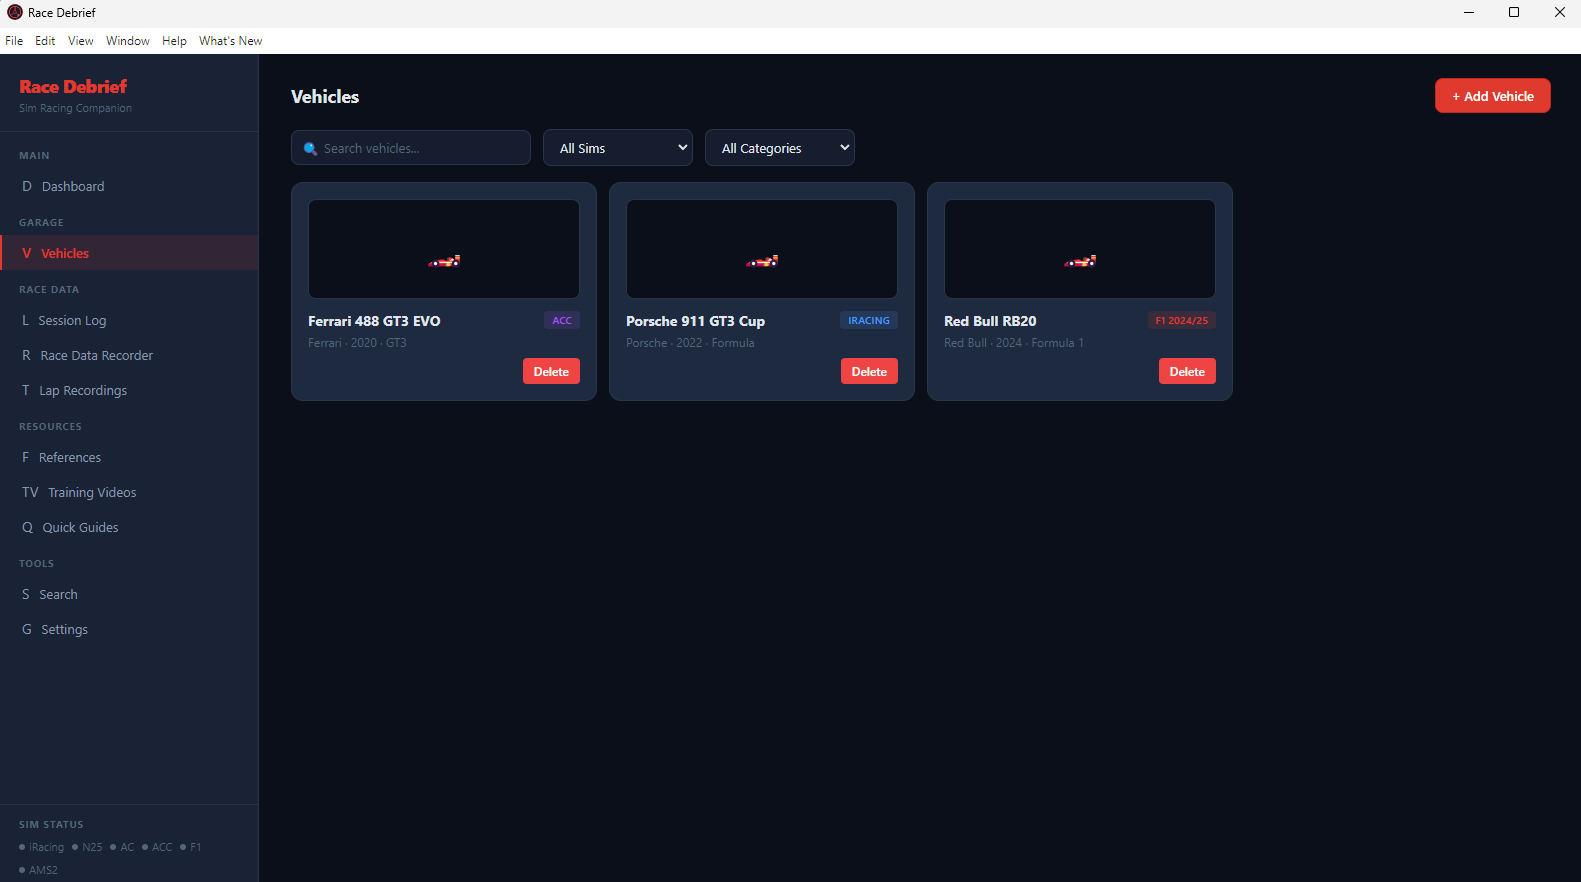Click the Race Debrief app icon in title bar
This screenshot has height=882, width=1581.
(x=14, y=13)
